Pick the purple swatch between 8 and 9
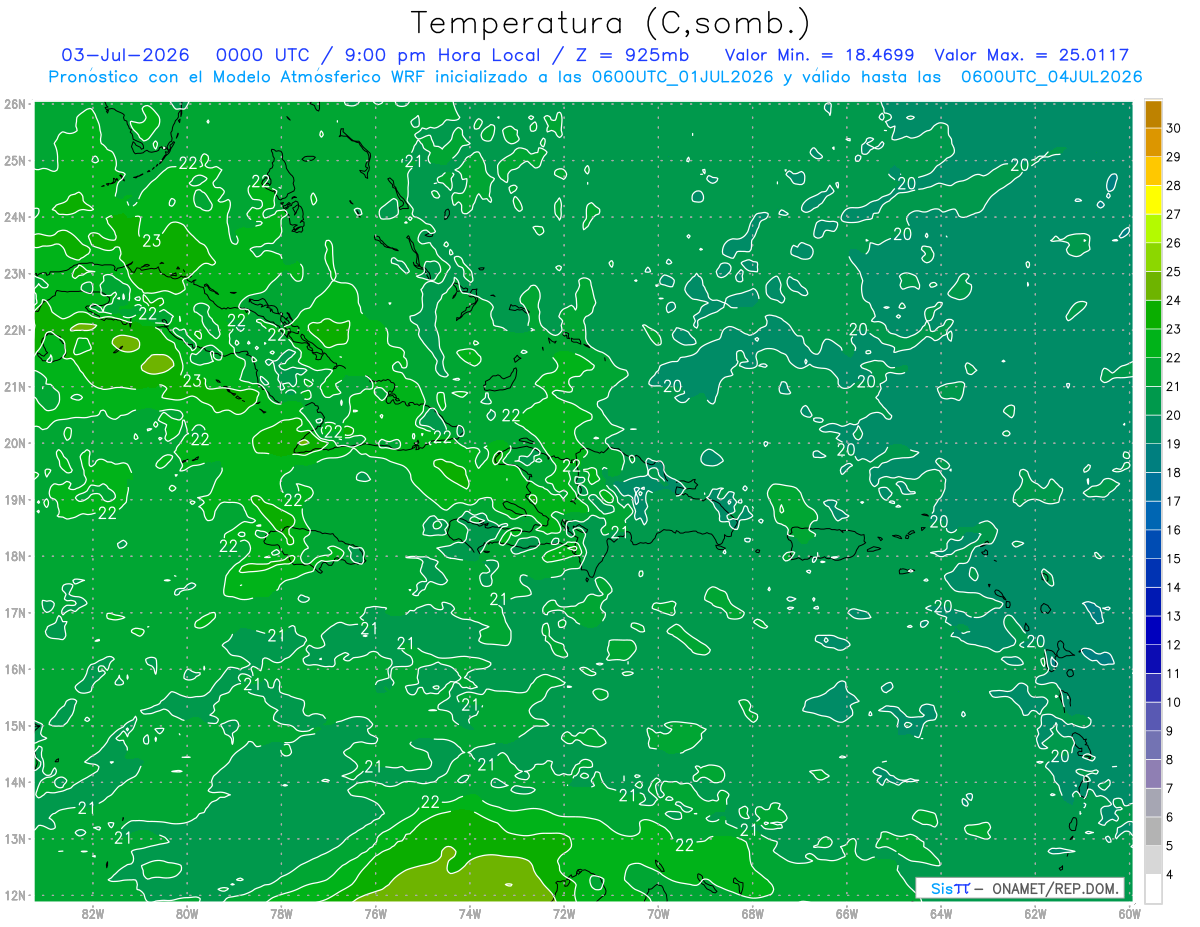This screenshot has width=1200, height=927. click(x=1153, y=745)
